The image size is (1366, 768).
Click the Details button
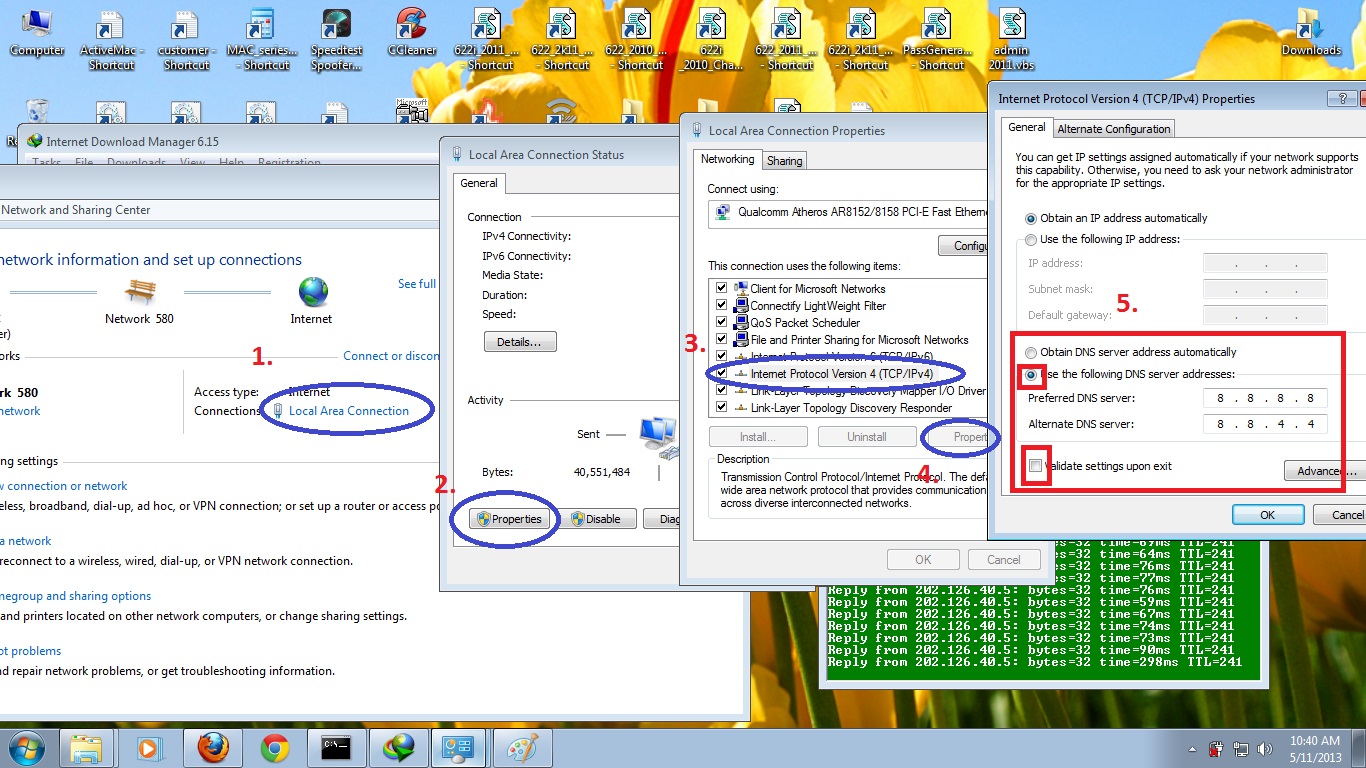pos(519,342)
